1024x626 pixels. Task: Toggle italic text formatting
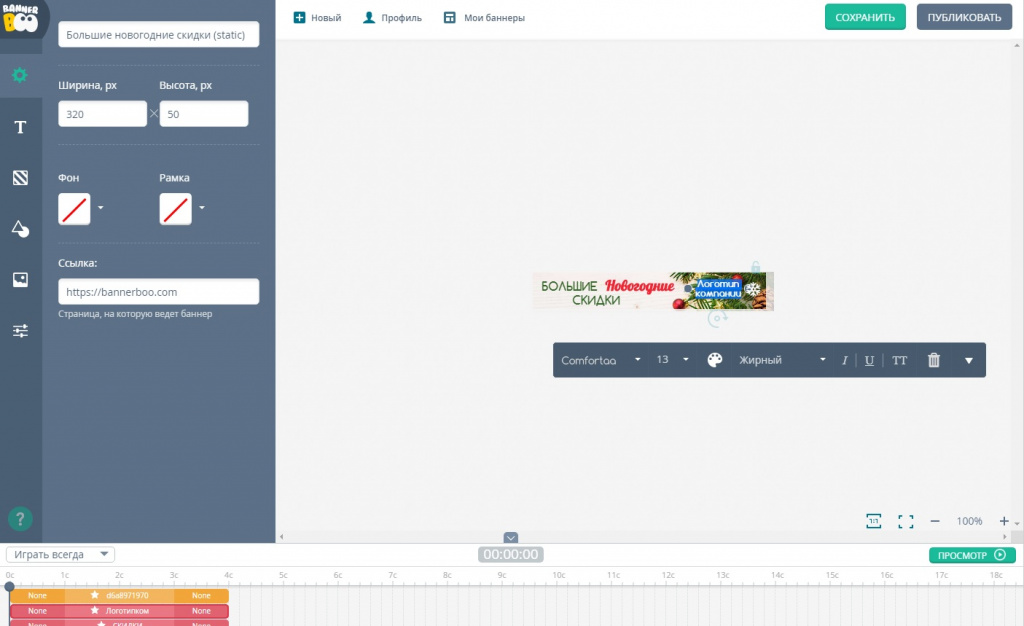(x=844, y=360)
